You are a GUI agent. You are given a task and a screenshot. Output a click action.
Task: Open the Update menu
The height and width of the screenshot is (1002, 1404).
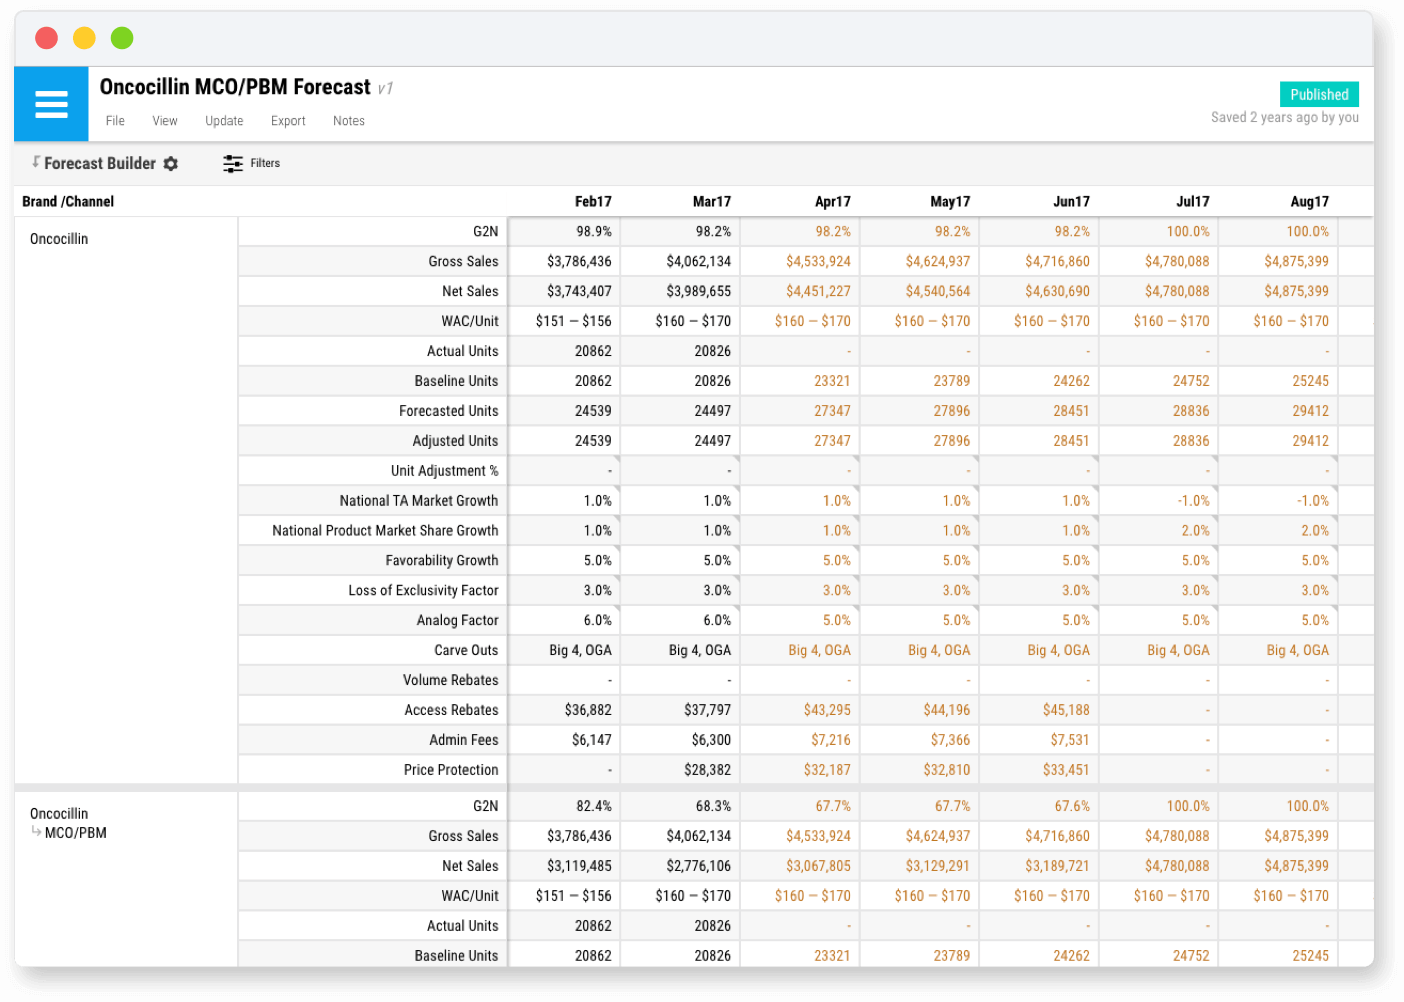[x=224, y=121]
